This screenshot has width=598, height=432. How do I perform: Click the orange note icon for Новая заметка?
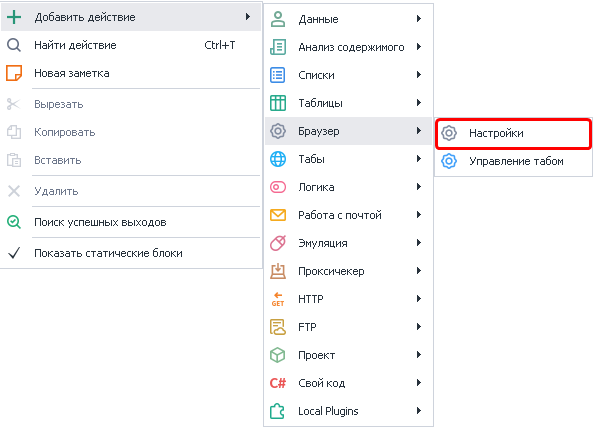pos(14,73)
